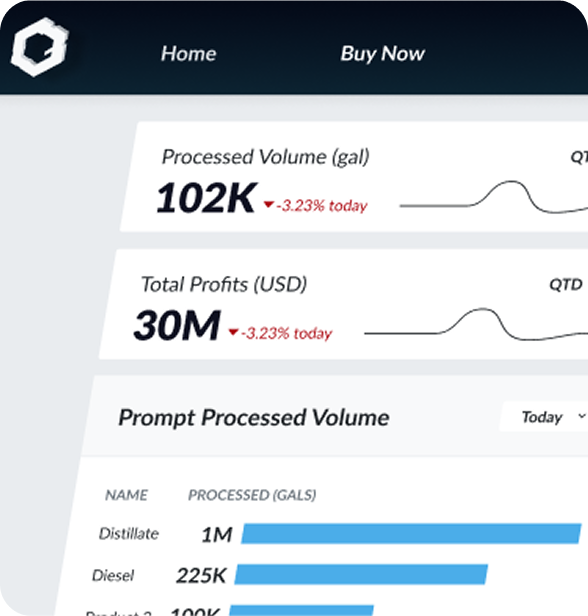Select the 102K processed volume value
The height and width of the screenshot is (616, 588).
click(x=206, y=198)
